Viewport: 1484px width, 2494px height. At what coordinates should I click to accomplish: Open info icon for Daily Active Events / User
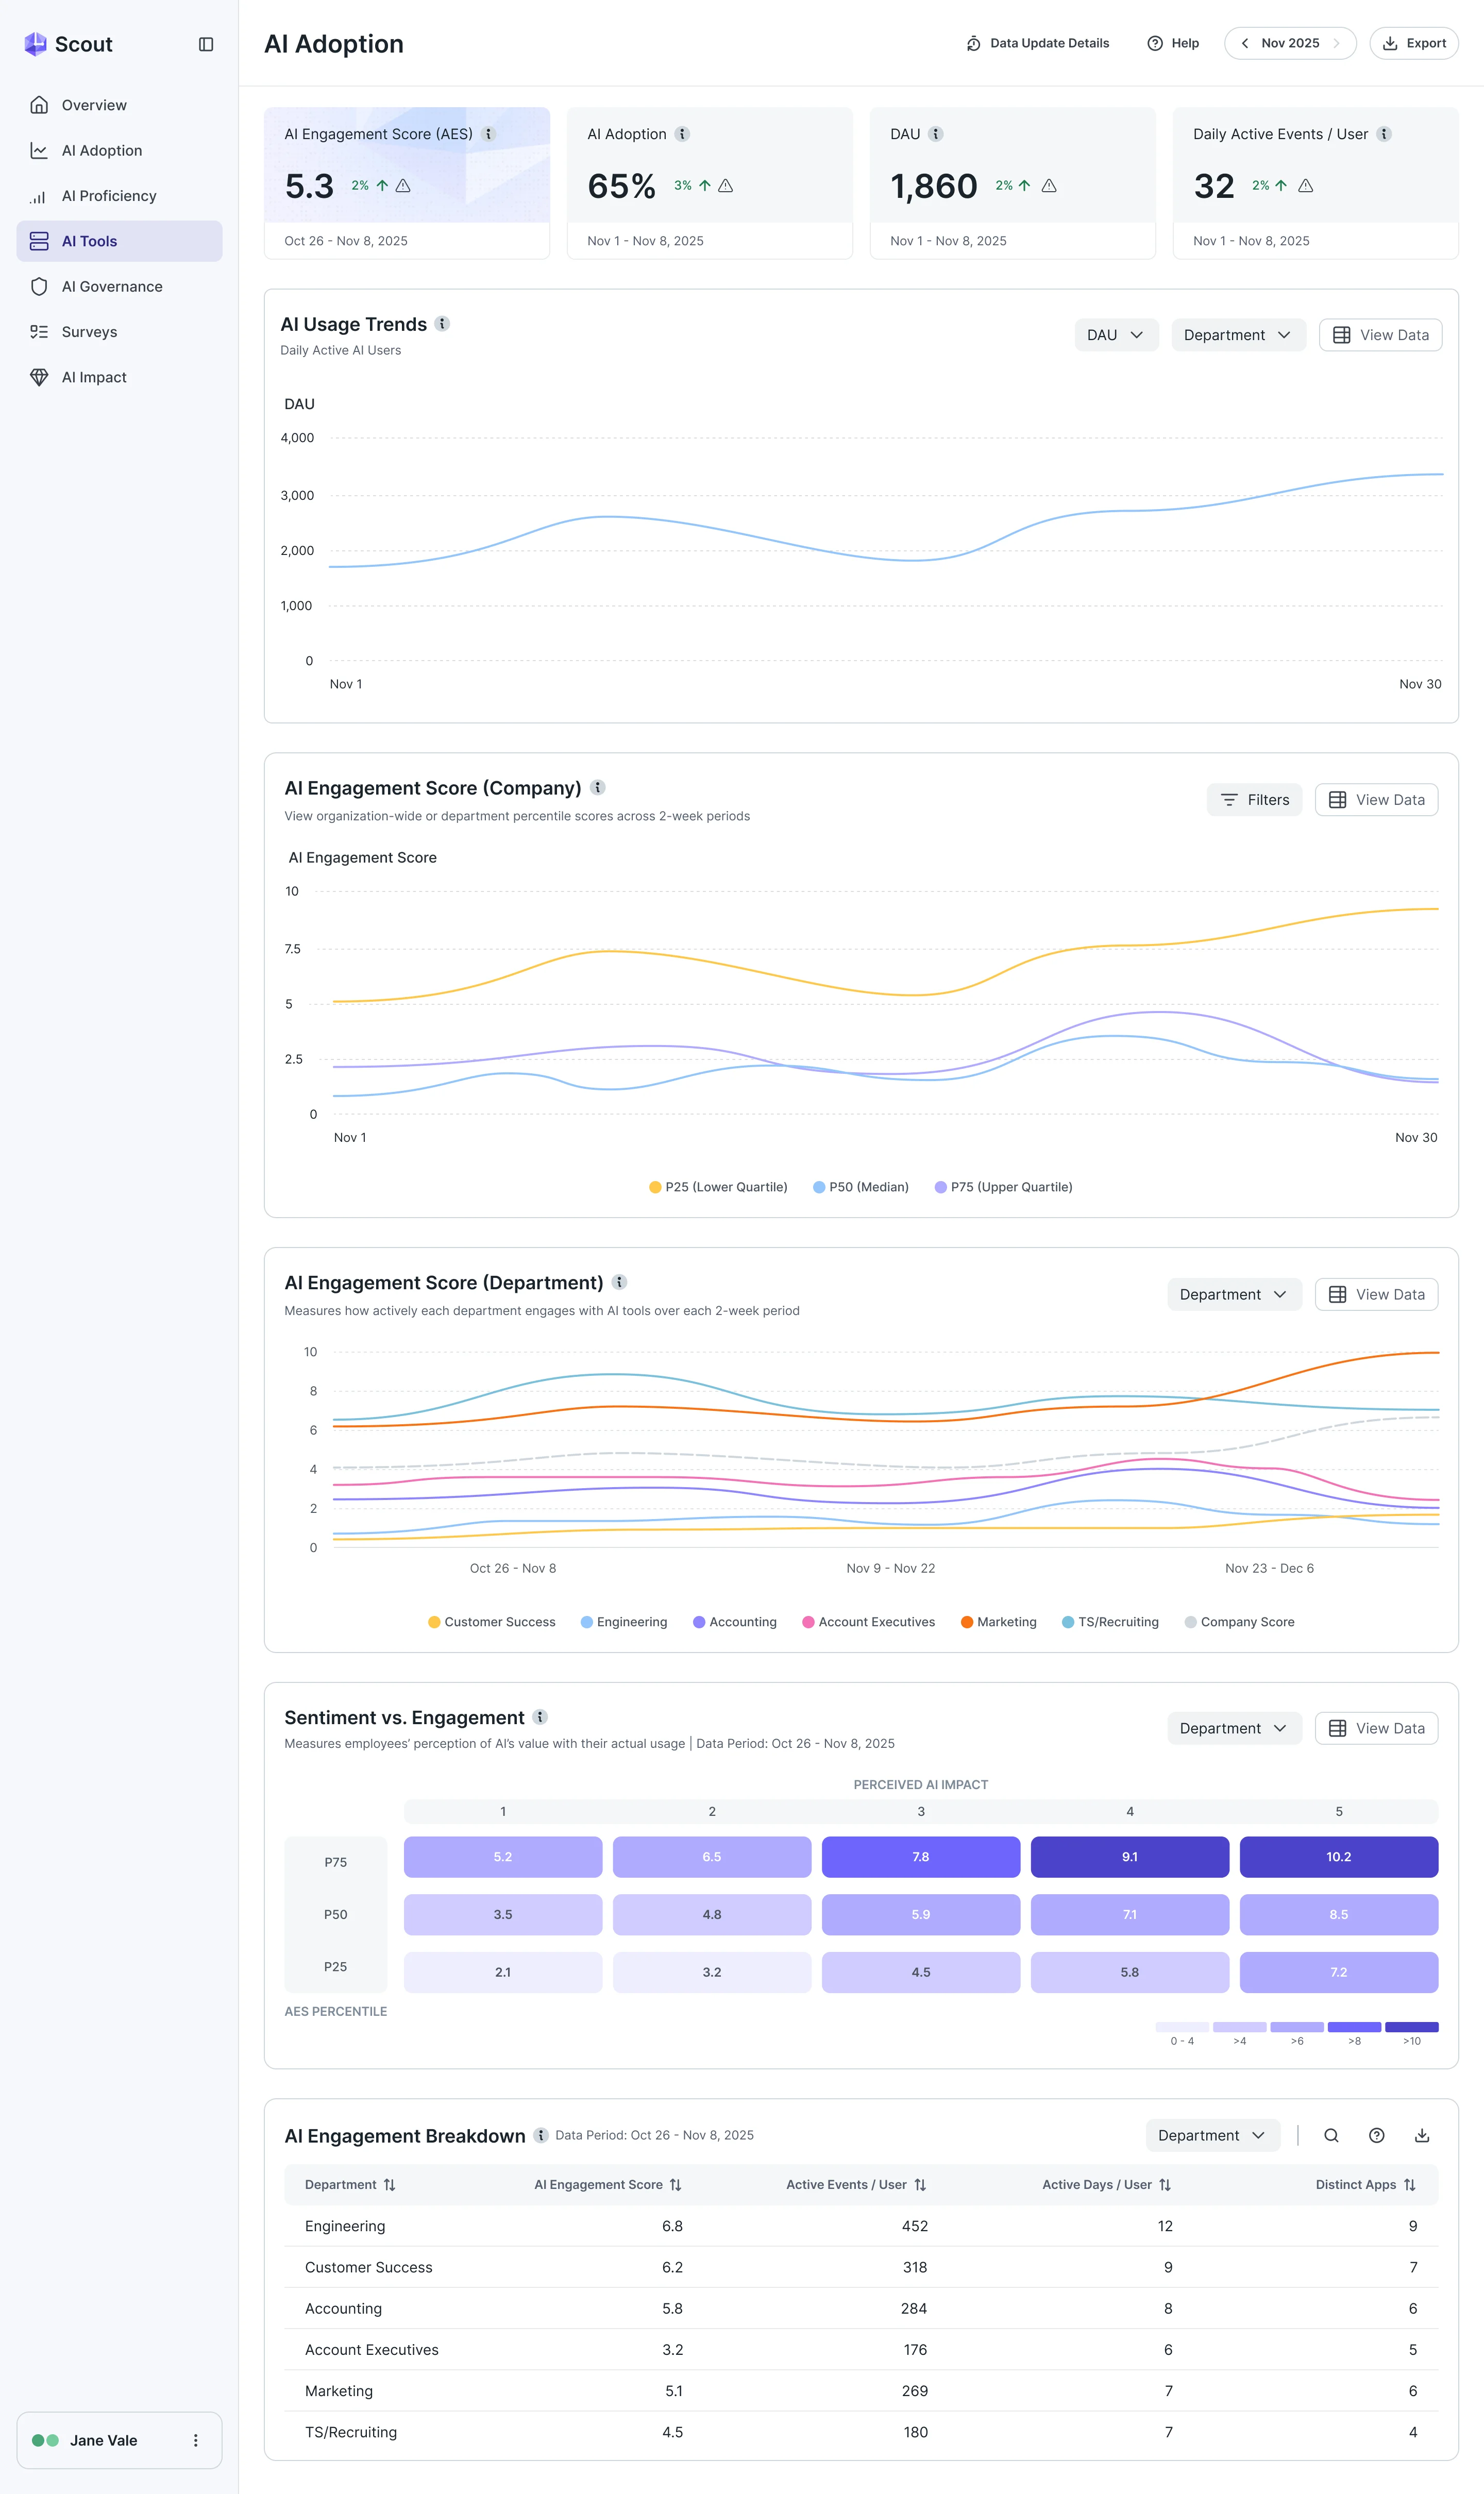(1384, 134)
